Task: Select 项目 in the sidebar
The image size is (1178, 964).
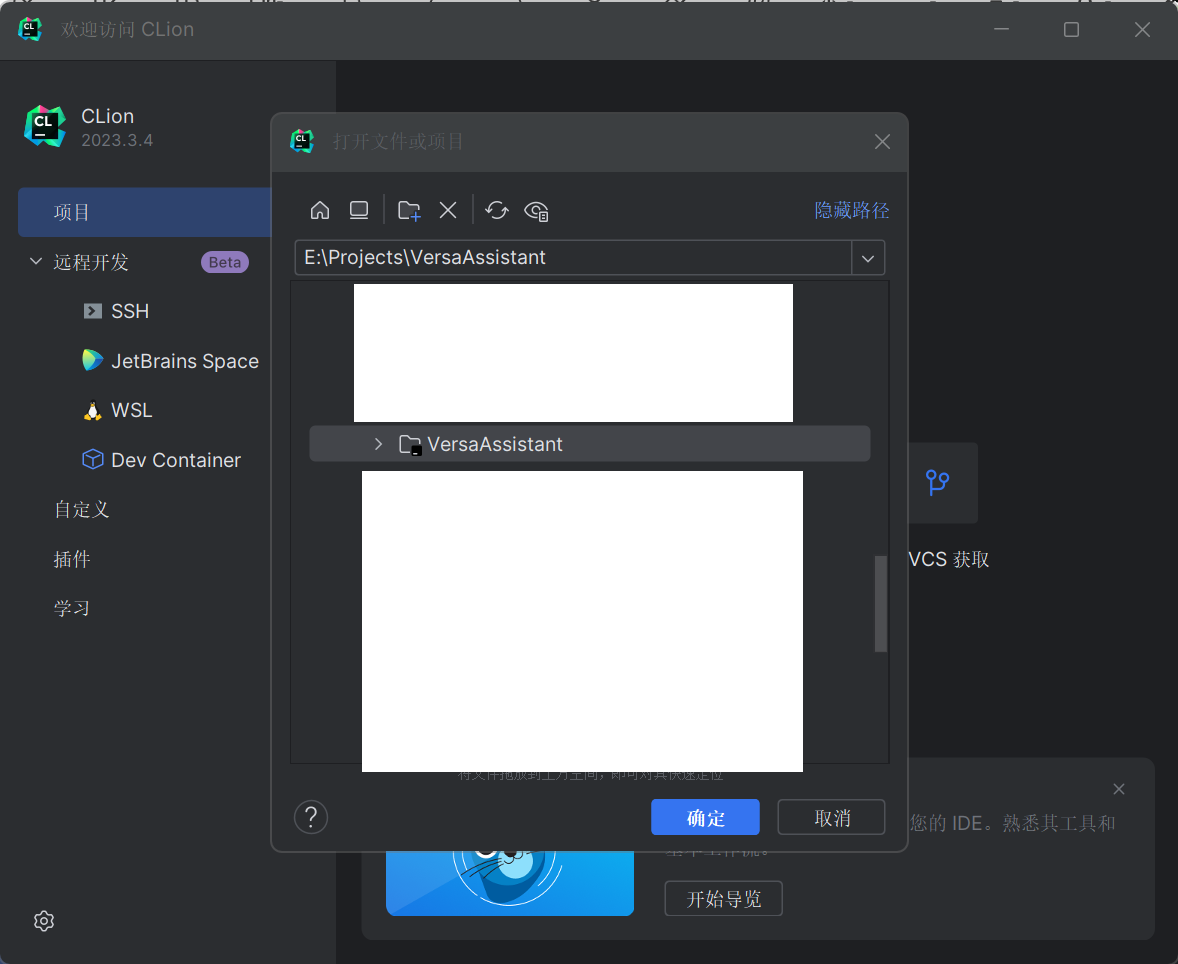Action: point(144,213)
